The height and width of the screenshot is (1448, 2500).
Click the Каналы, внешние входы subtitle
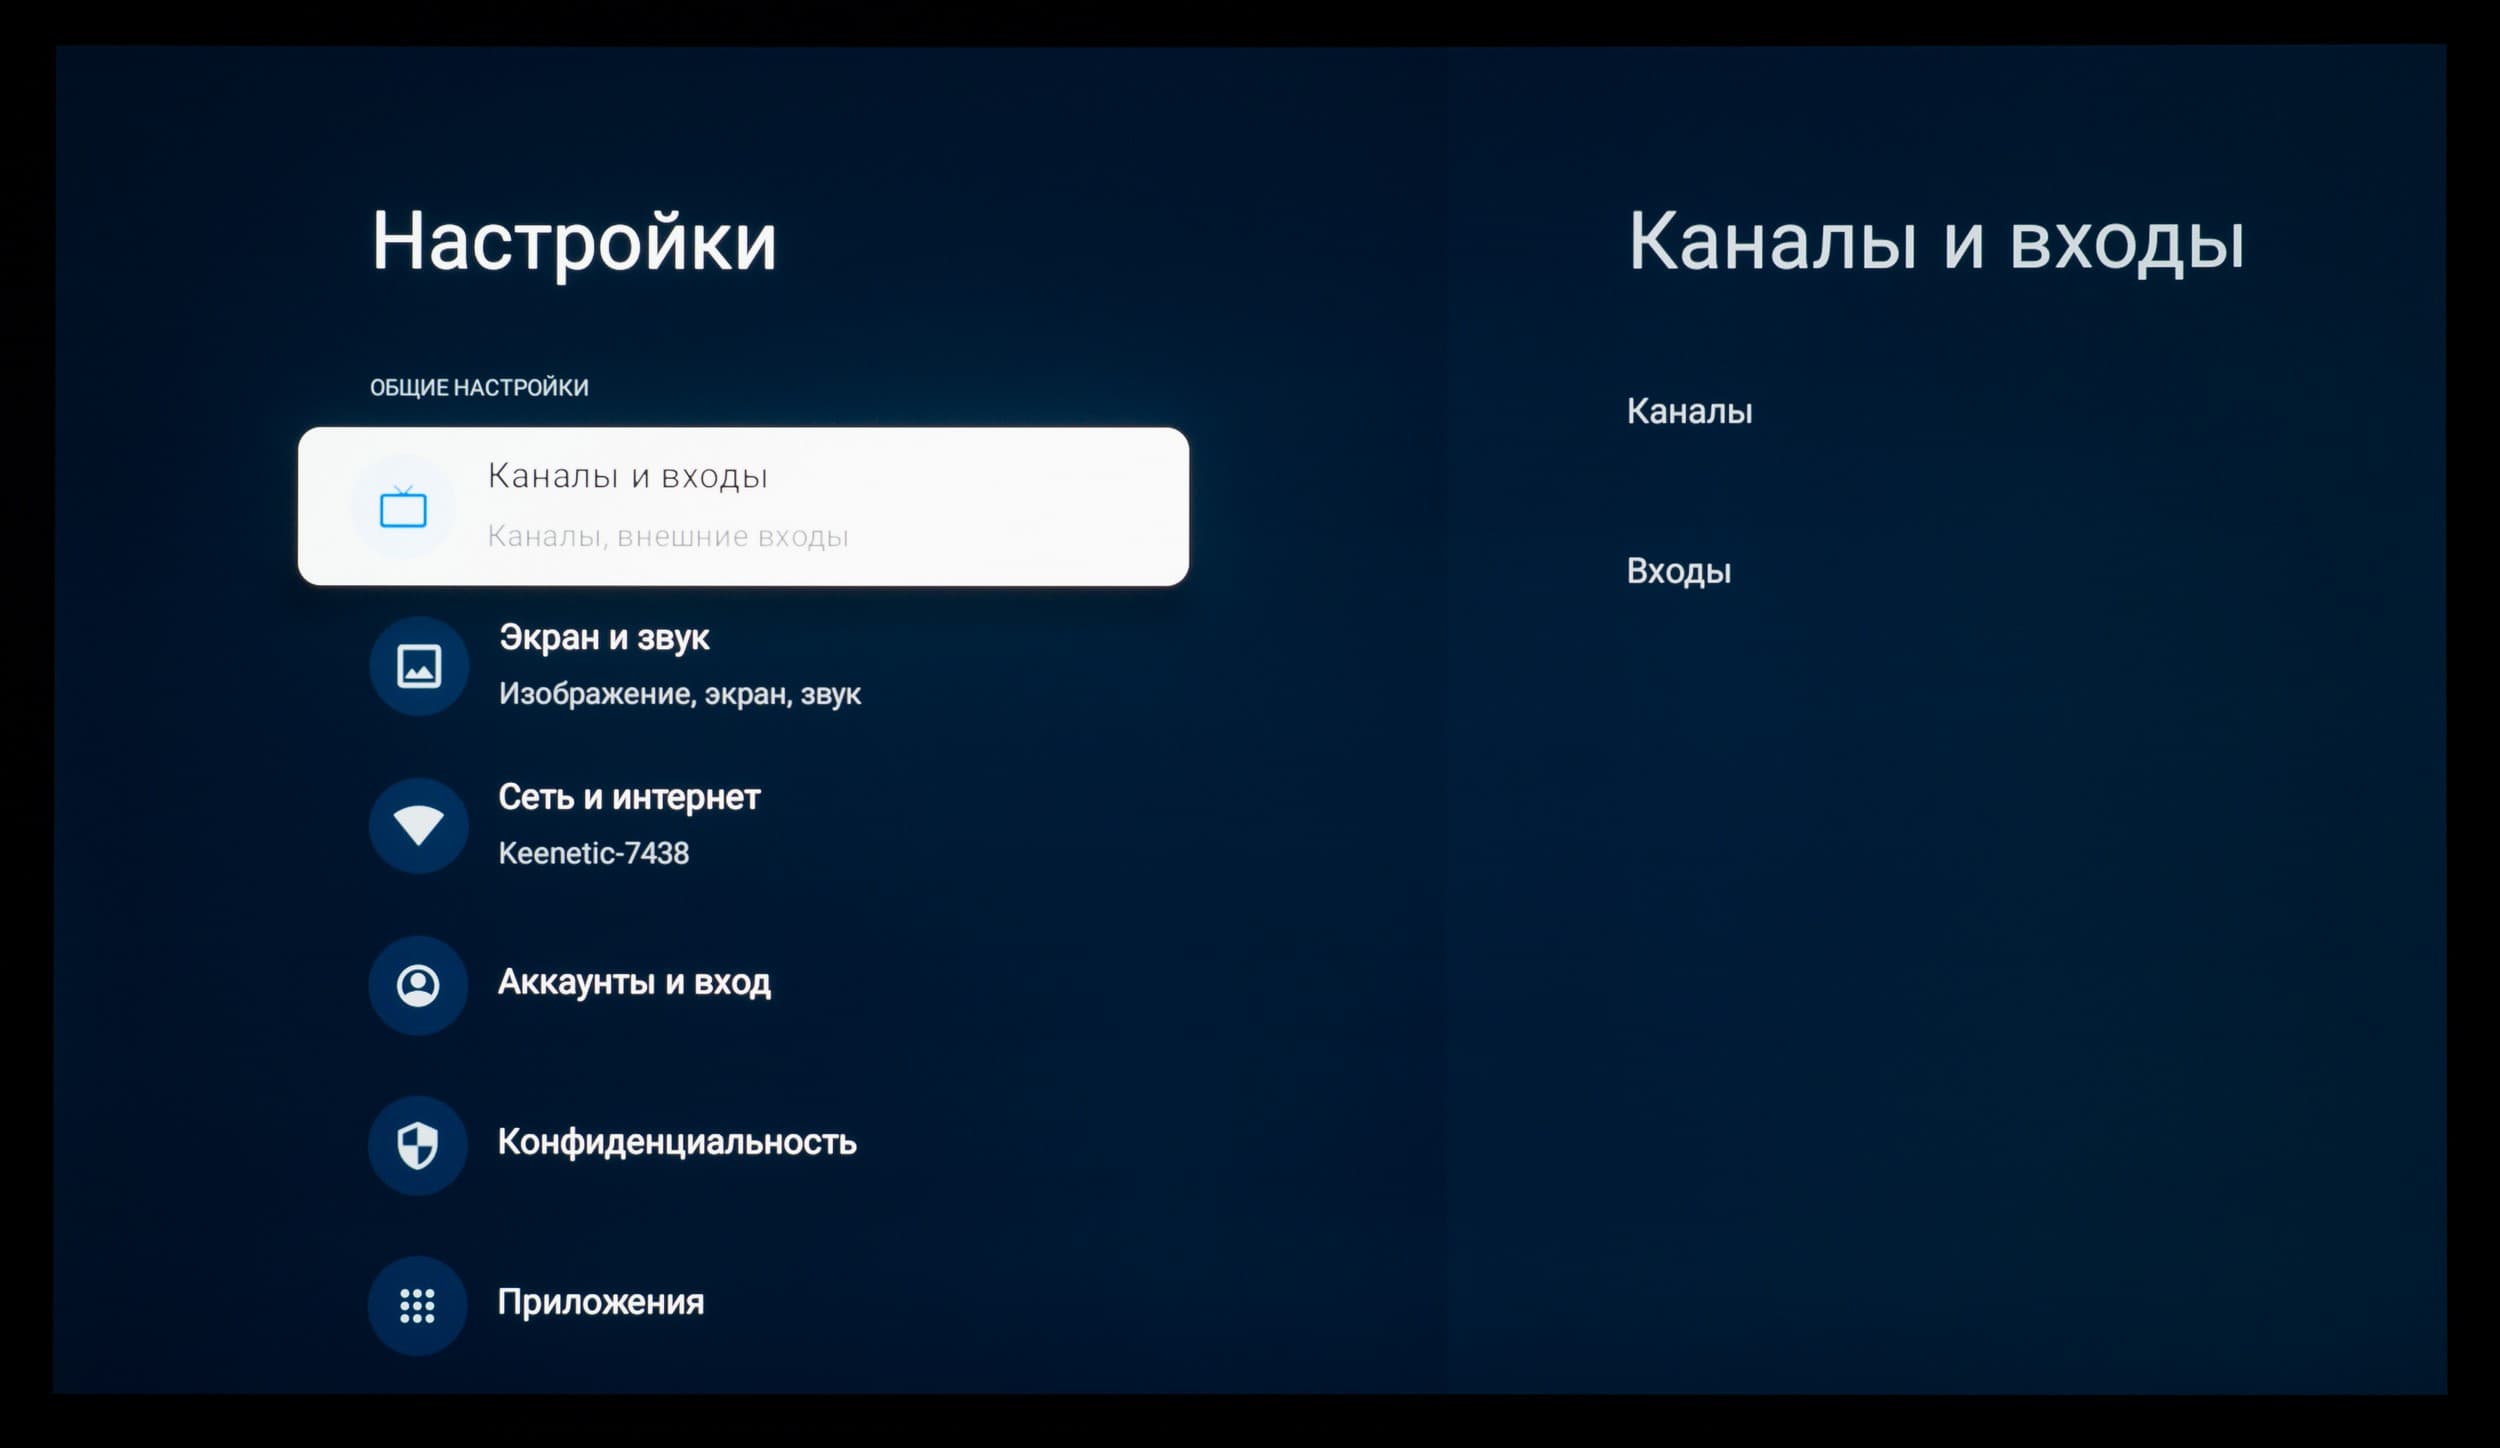(x=667, y=537)
